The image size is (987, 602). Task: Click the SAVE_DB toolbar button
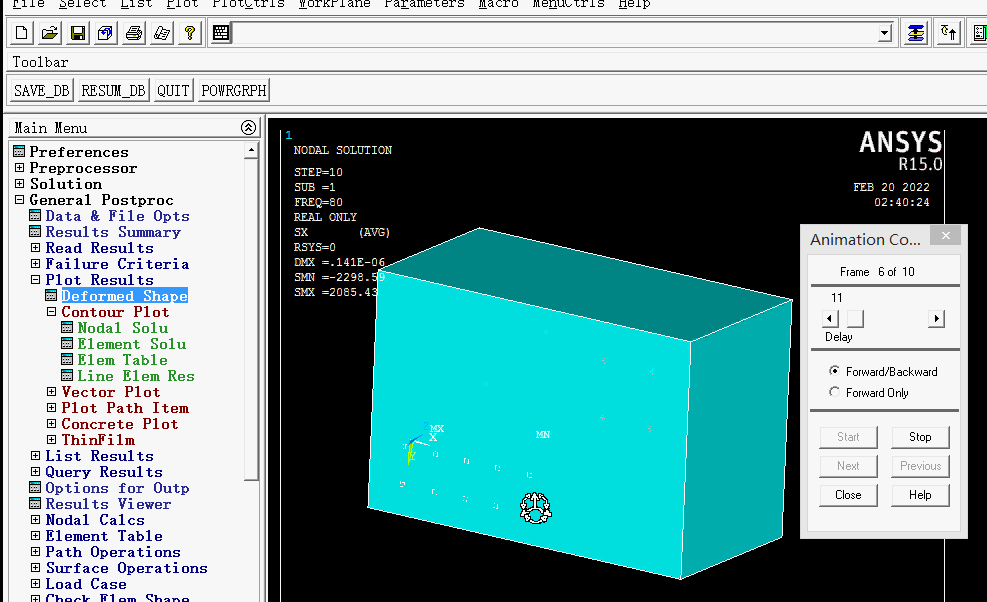click(x=42, y=91)
